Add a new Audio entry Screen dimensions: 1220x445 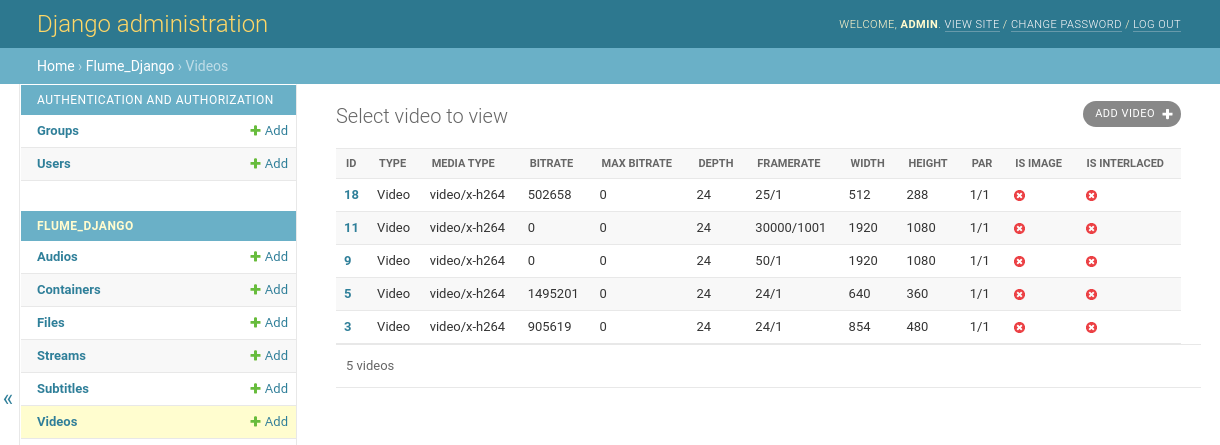(269, 257)
